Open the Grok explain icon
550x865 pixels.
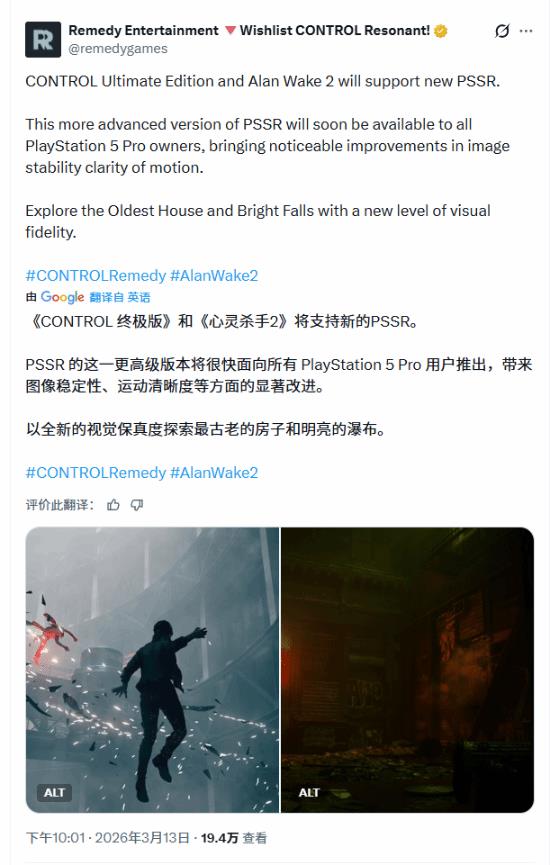pyautogui.click(x=501, y=31)
